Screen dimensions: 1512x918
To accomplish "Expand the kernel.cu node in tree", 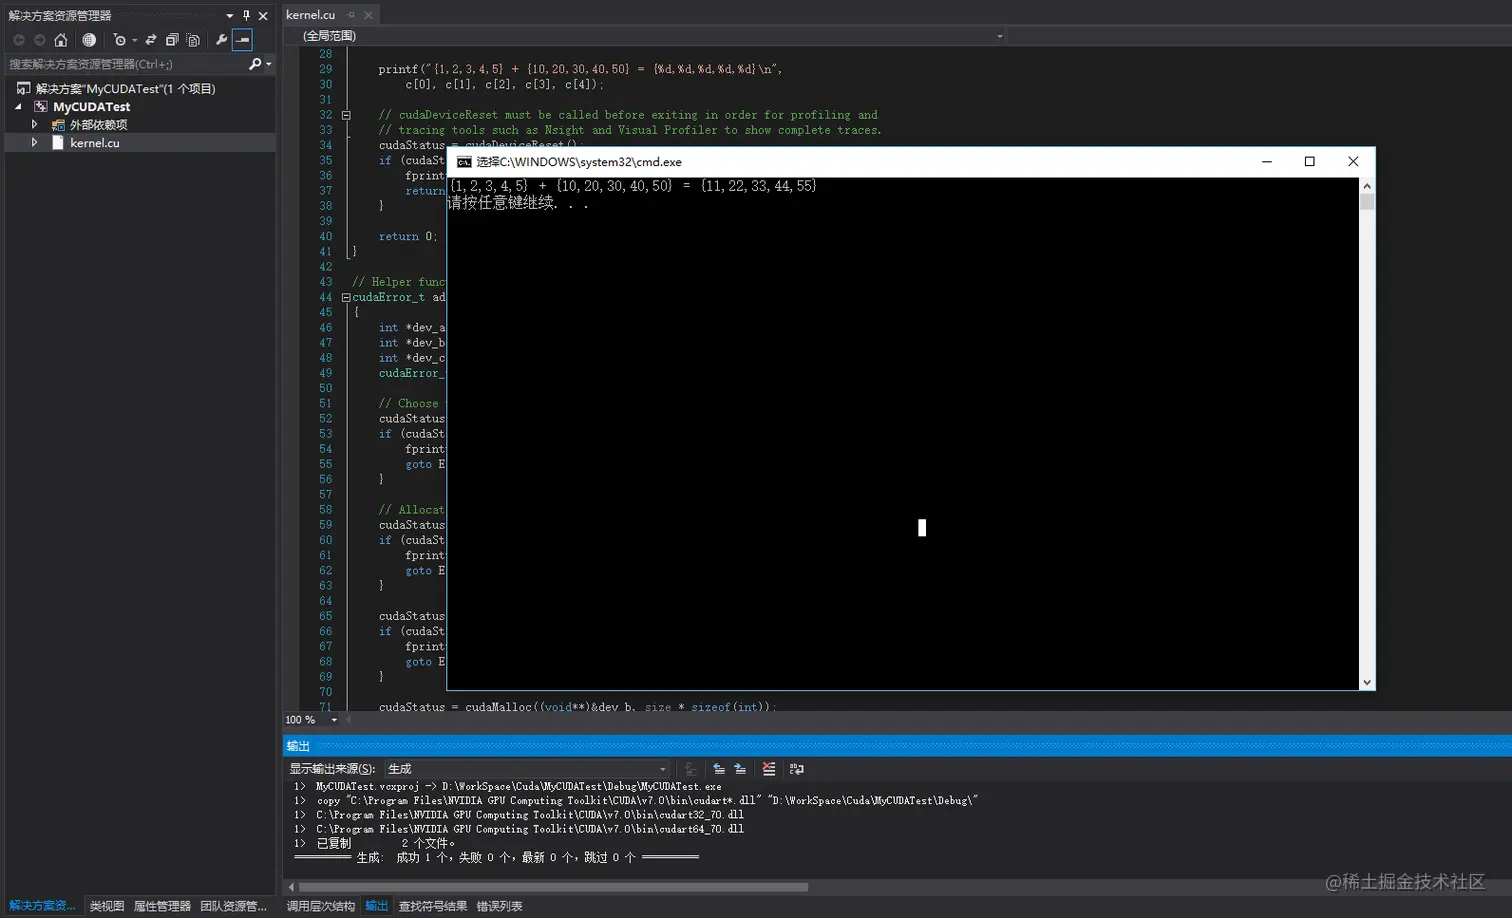I will 35,143.
